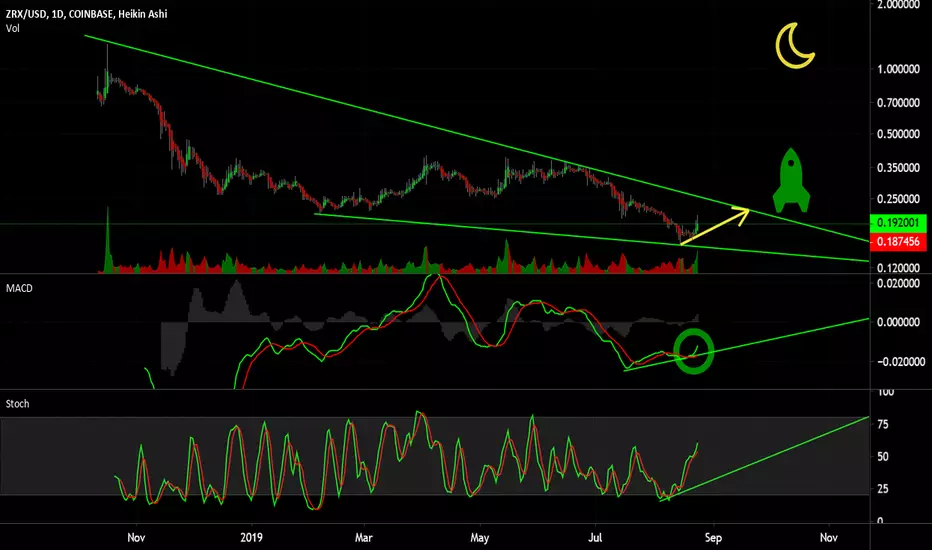The height and width of the screenshot is (550, 932).
Task: Click the Stoch 75 axis value
Action: click(883, 424)
